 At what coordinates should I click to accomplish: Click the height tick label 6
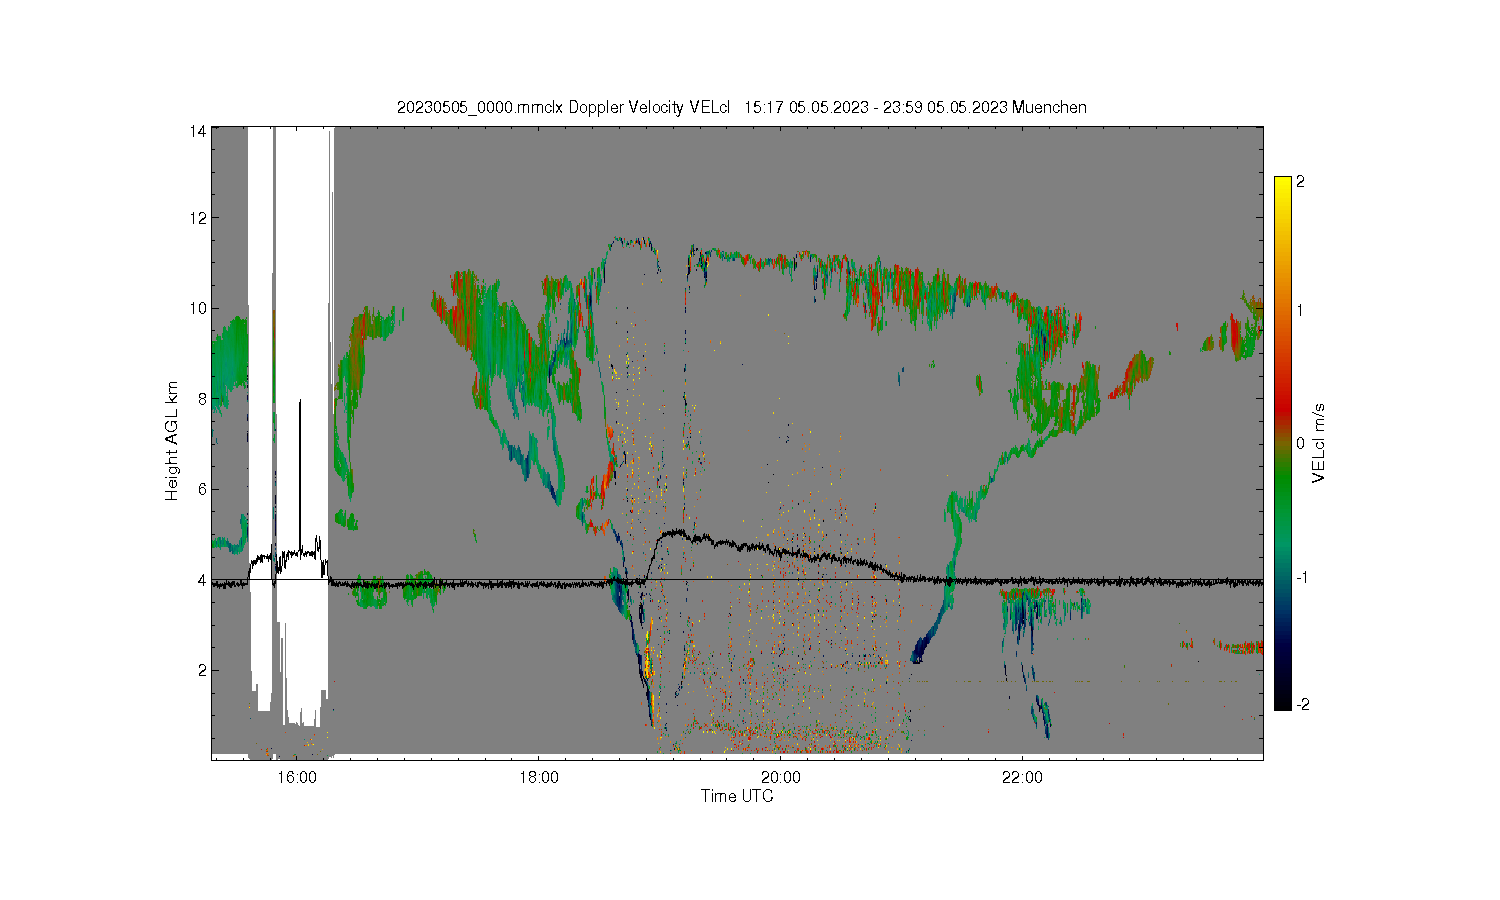202,489
